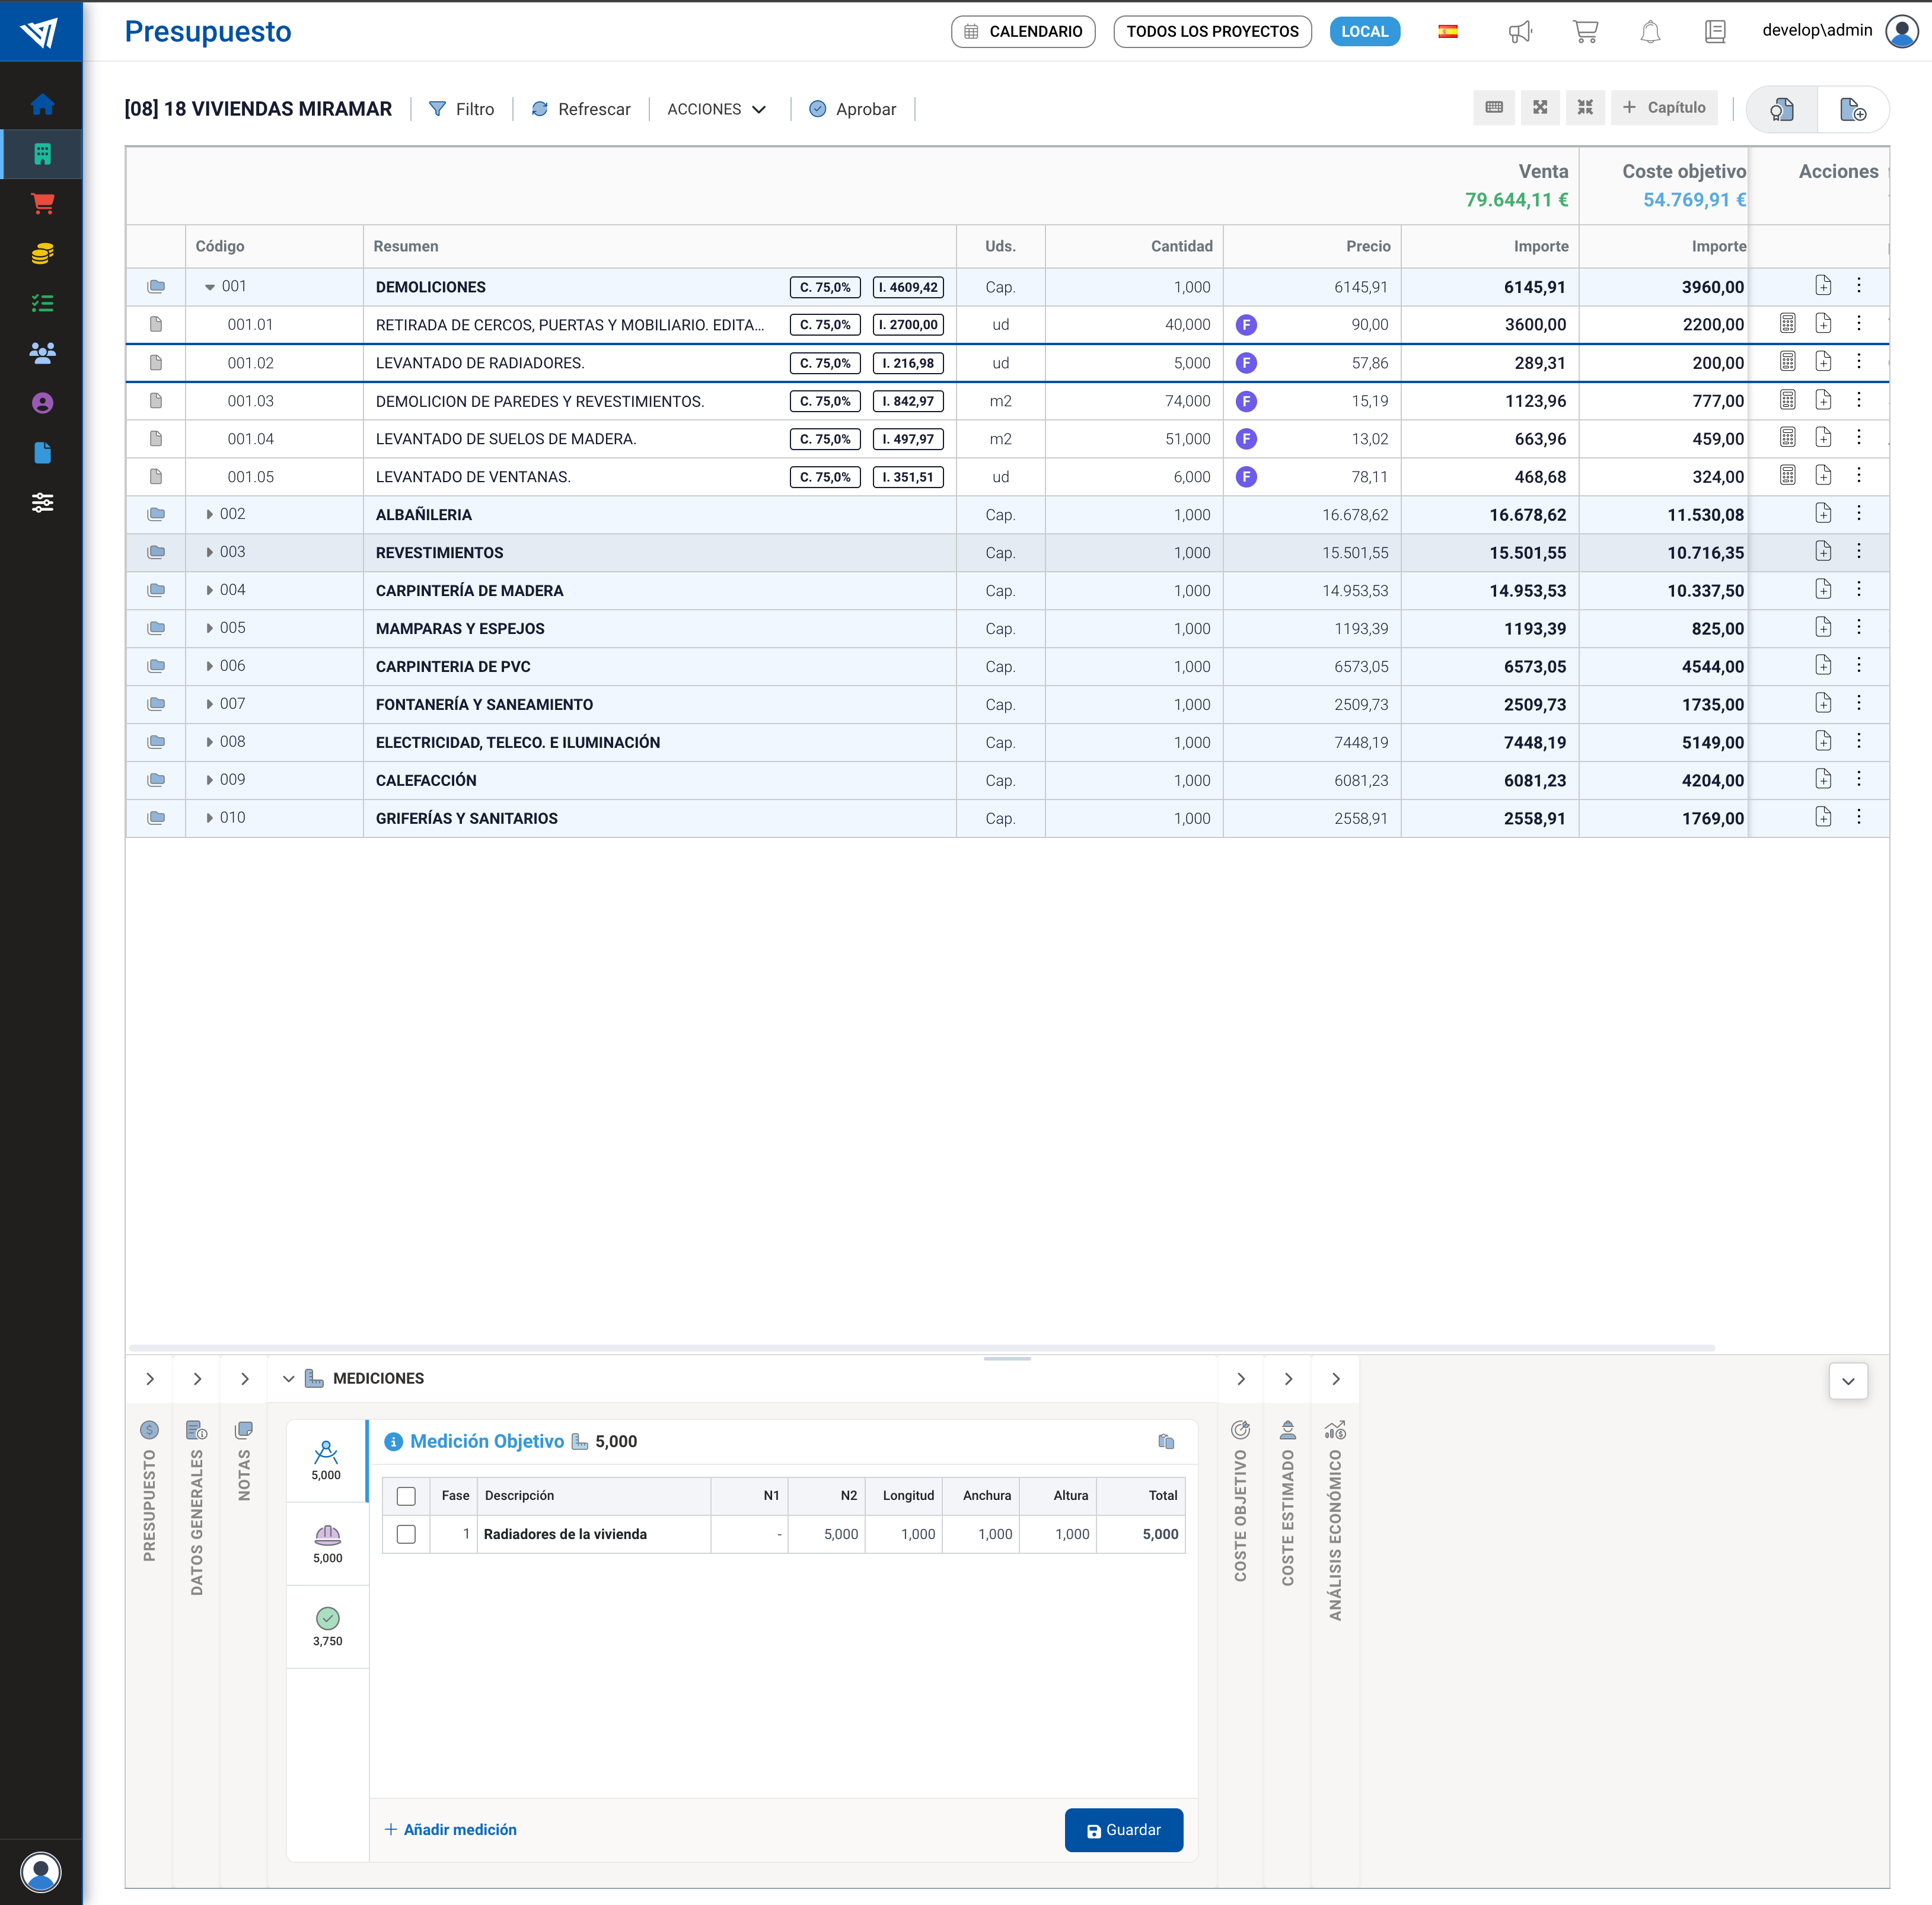Expand chapter 004 CARPINTERÍA DE MADERA
Viewport: 1932px width, 1905px height.
tap(209, 590)
